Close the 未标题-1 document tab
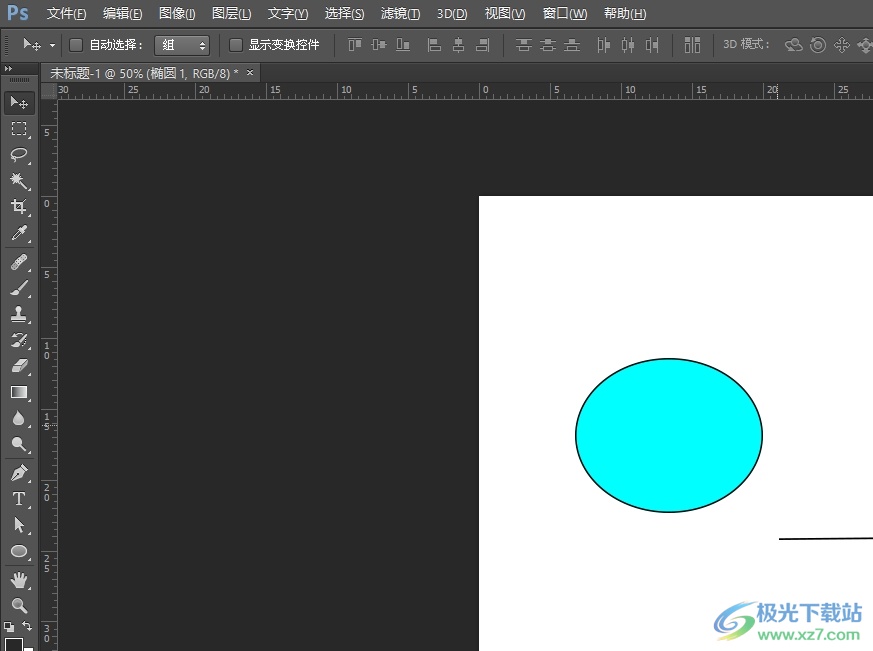The image size is (873, 651). click(250, 73)
